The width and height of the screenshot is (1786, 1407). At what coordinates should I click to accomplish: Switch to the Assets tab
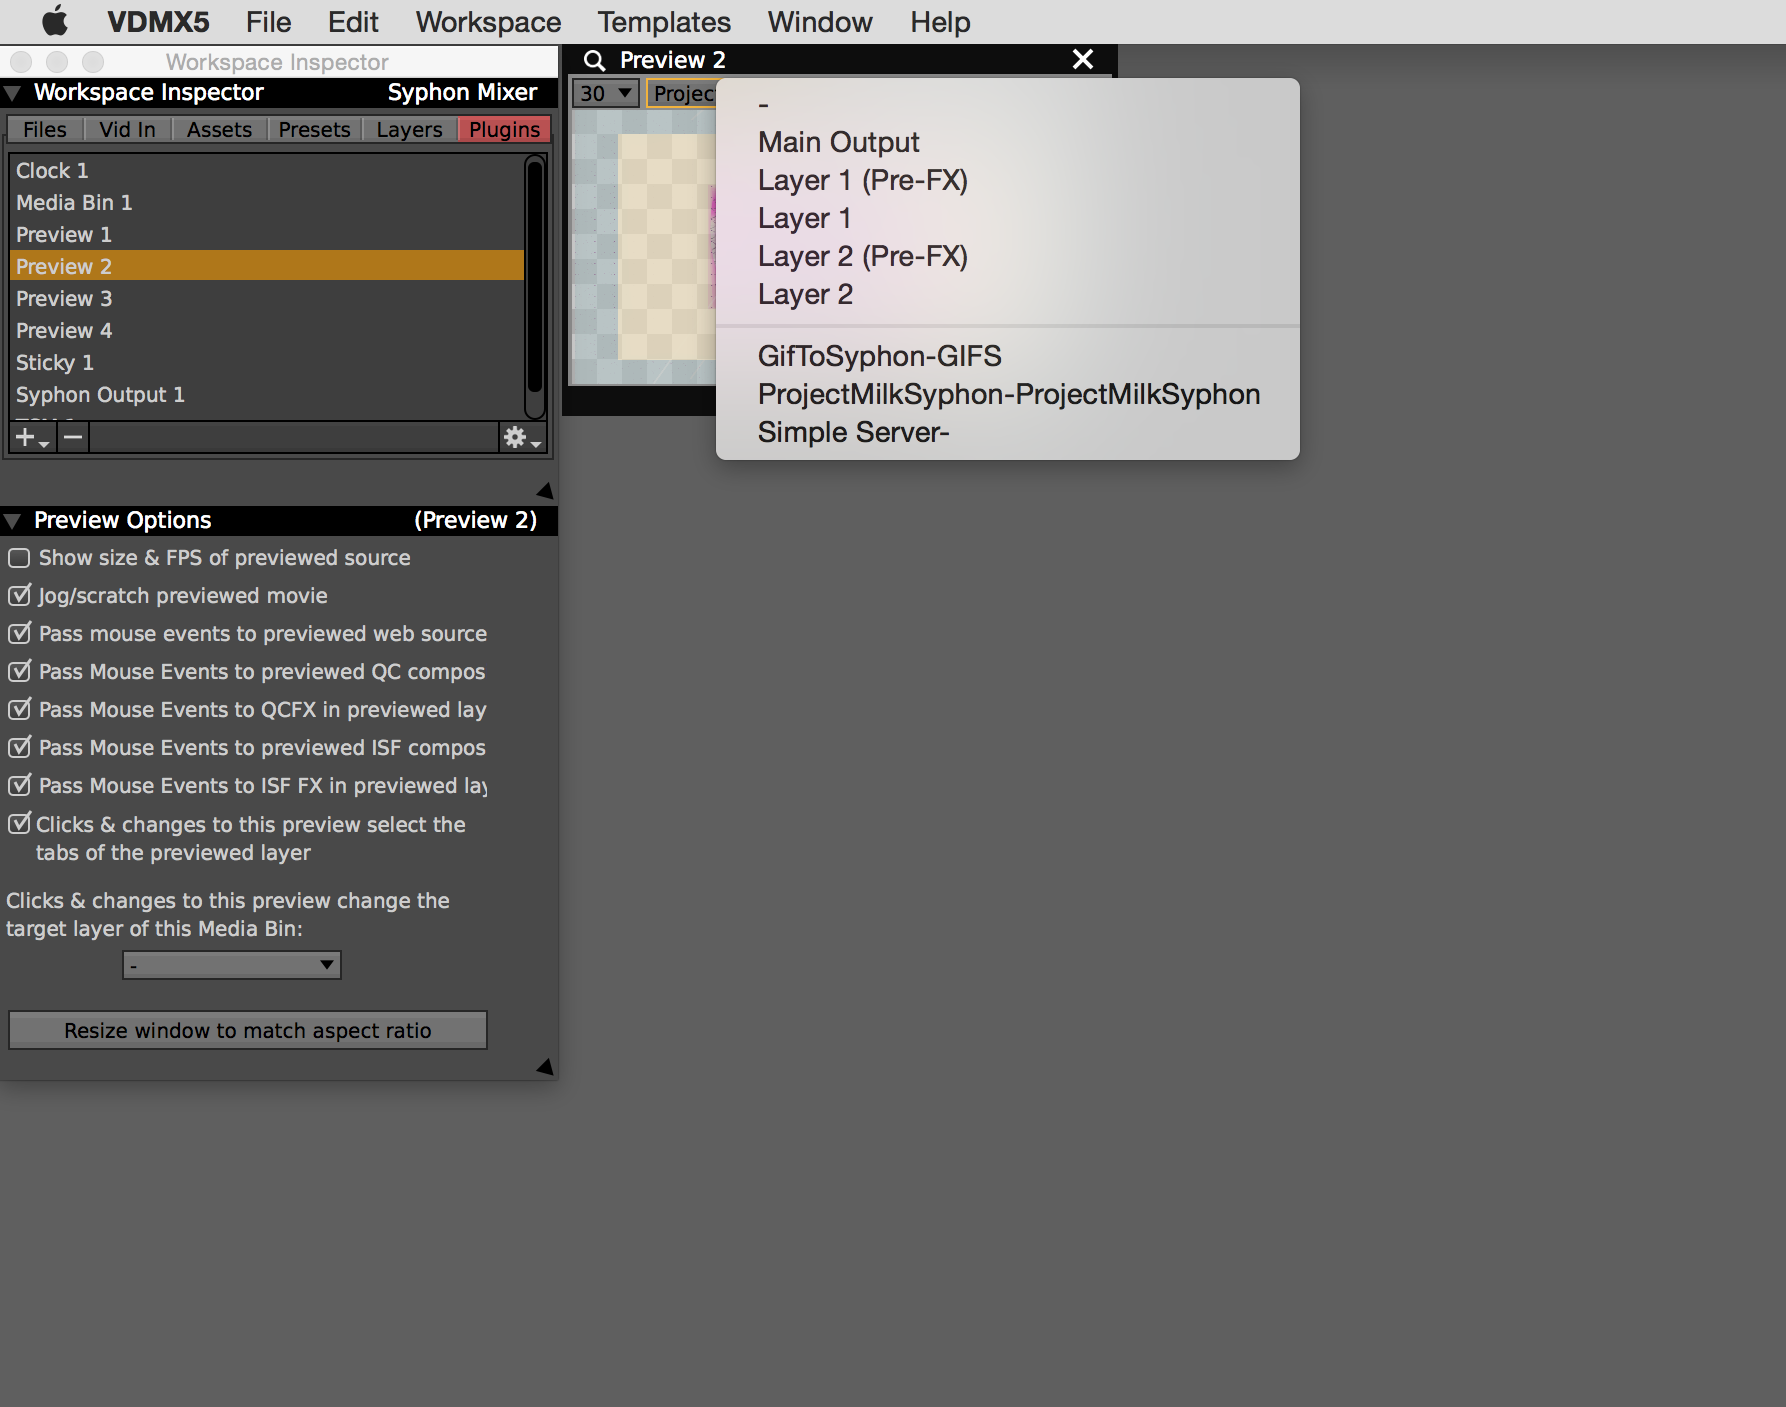pyautogui.click(x=219, y=129)
